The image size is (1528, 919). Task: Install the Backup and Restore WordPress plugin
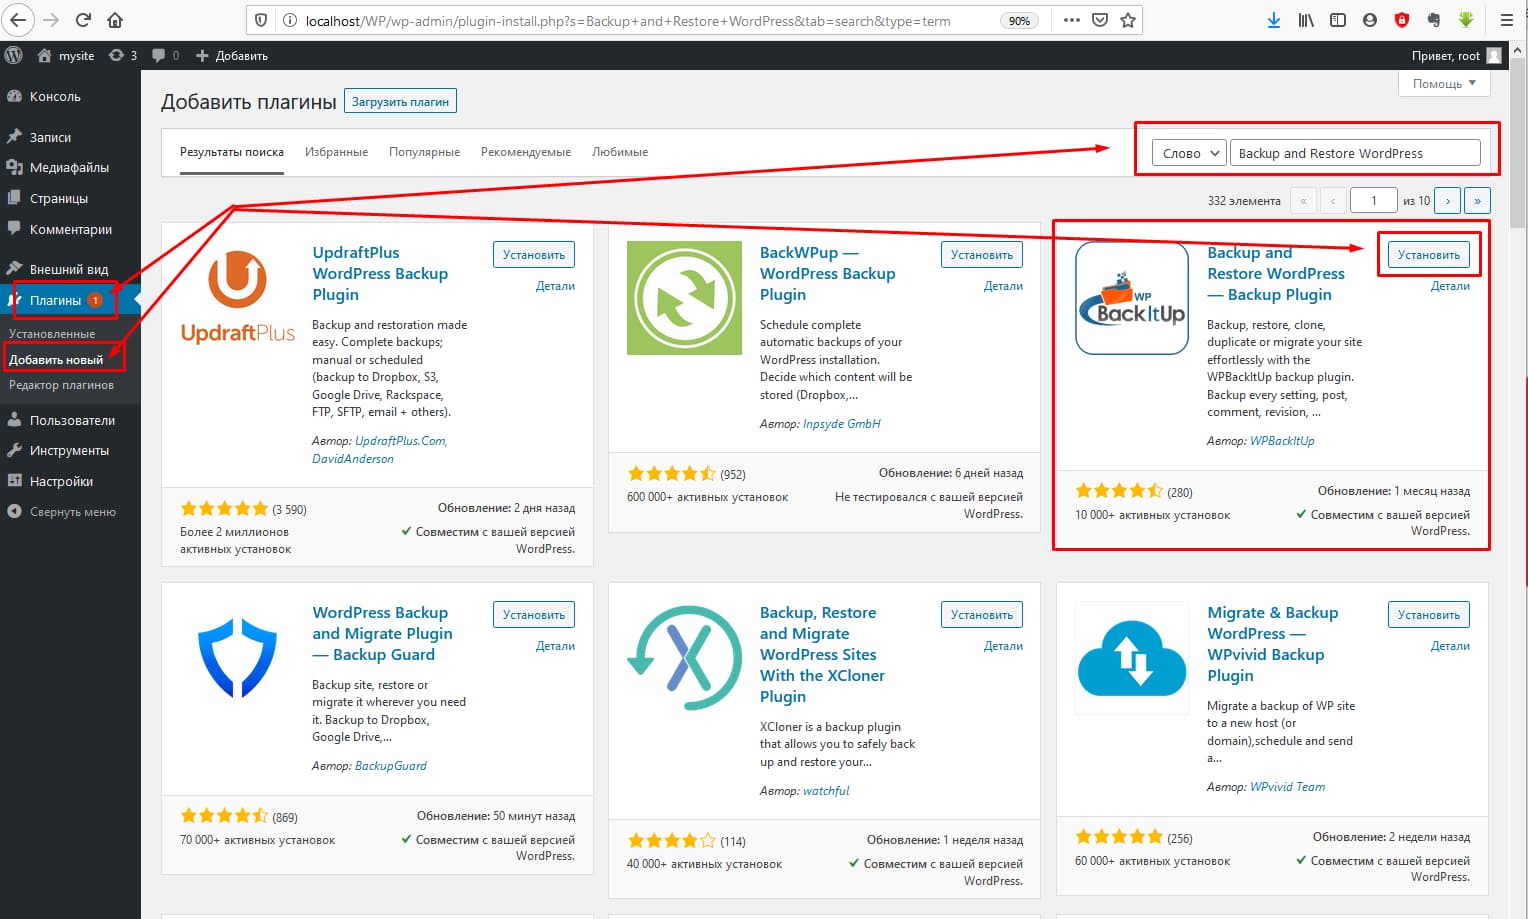click(1428, 255)
